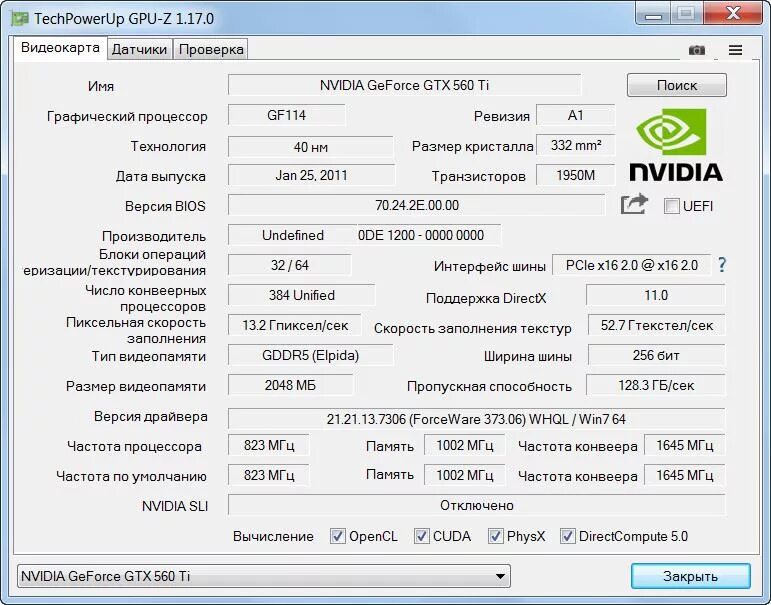Viewport: 771px width, 605px height.
Task: Switch to the Видеокарта tab
Action: pos(60,48)
